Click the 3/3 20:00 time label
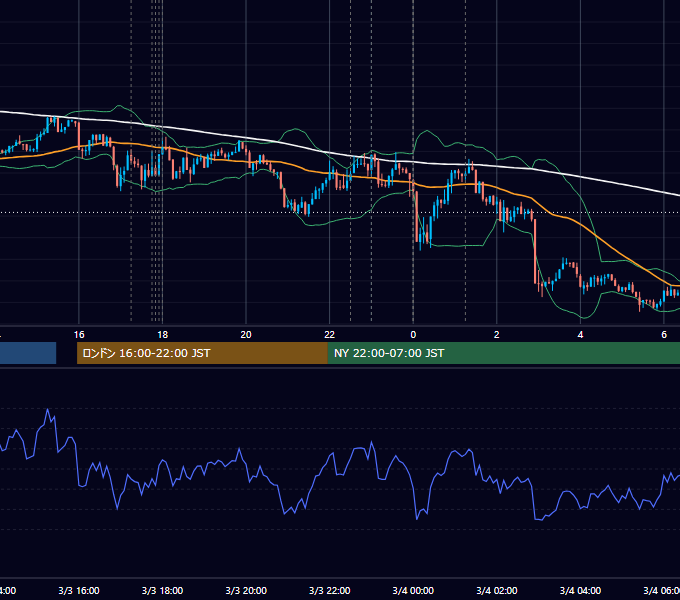The image size is (680, 600). 246,590
